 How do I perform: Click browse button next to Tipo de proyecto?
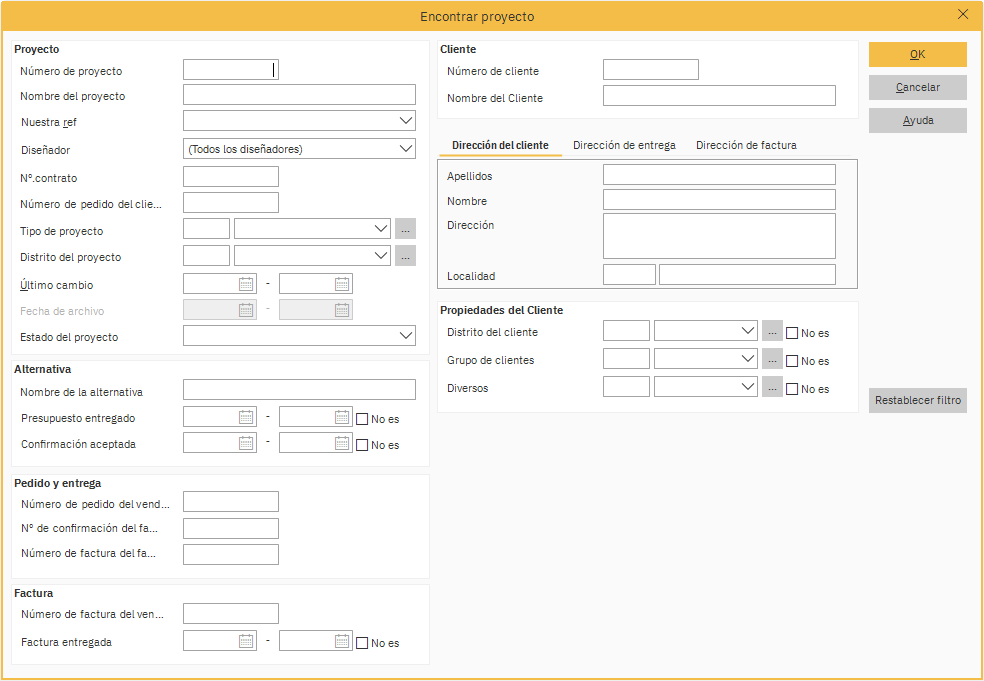pos(405,229)
